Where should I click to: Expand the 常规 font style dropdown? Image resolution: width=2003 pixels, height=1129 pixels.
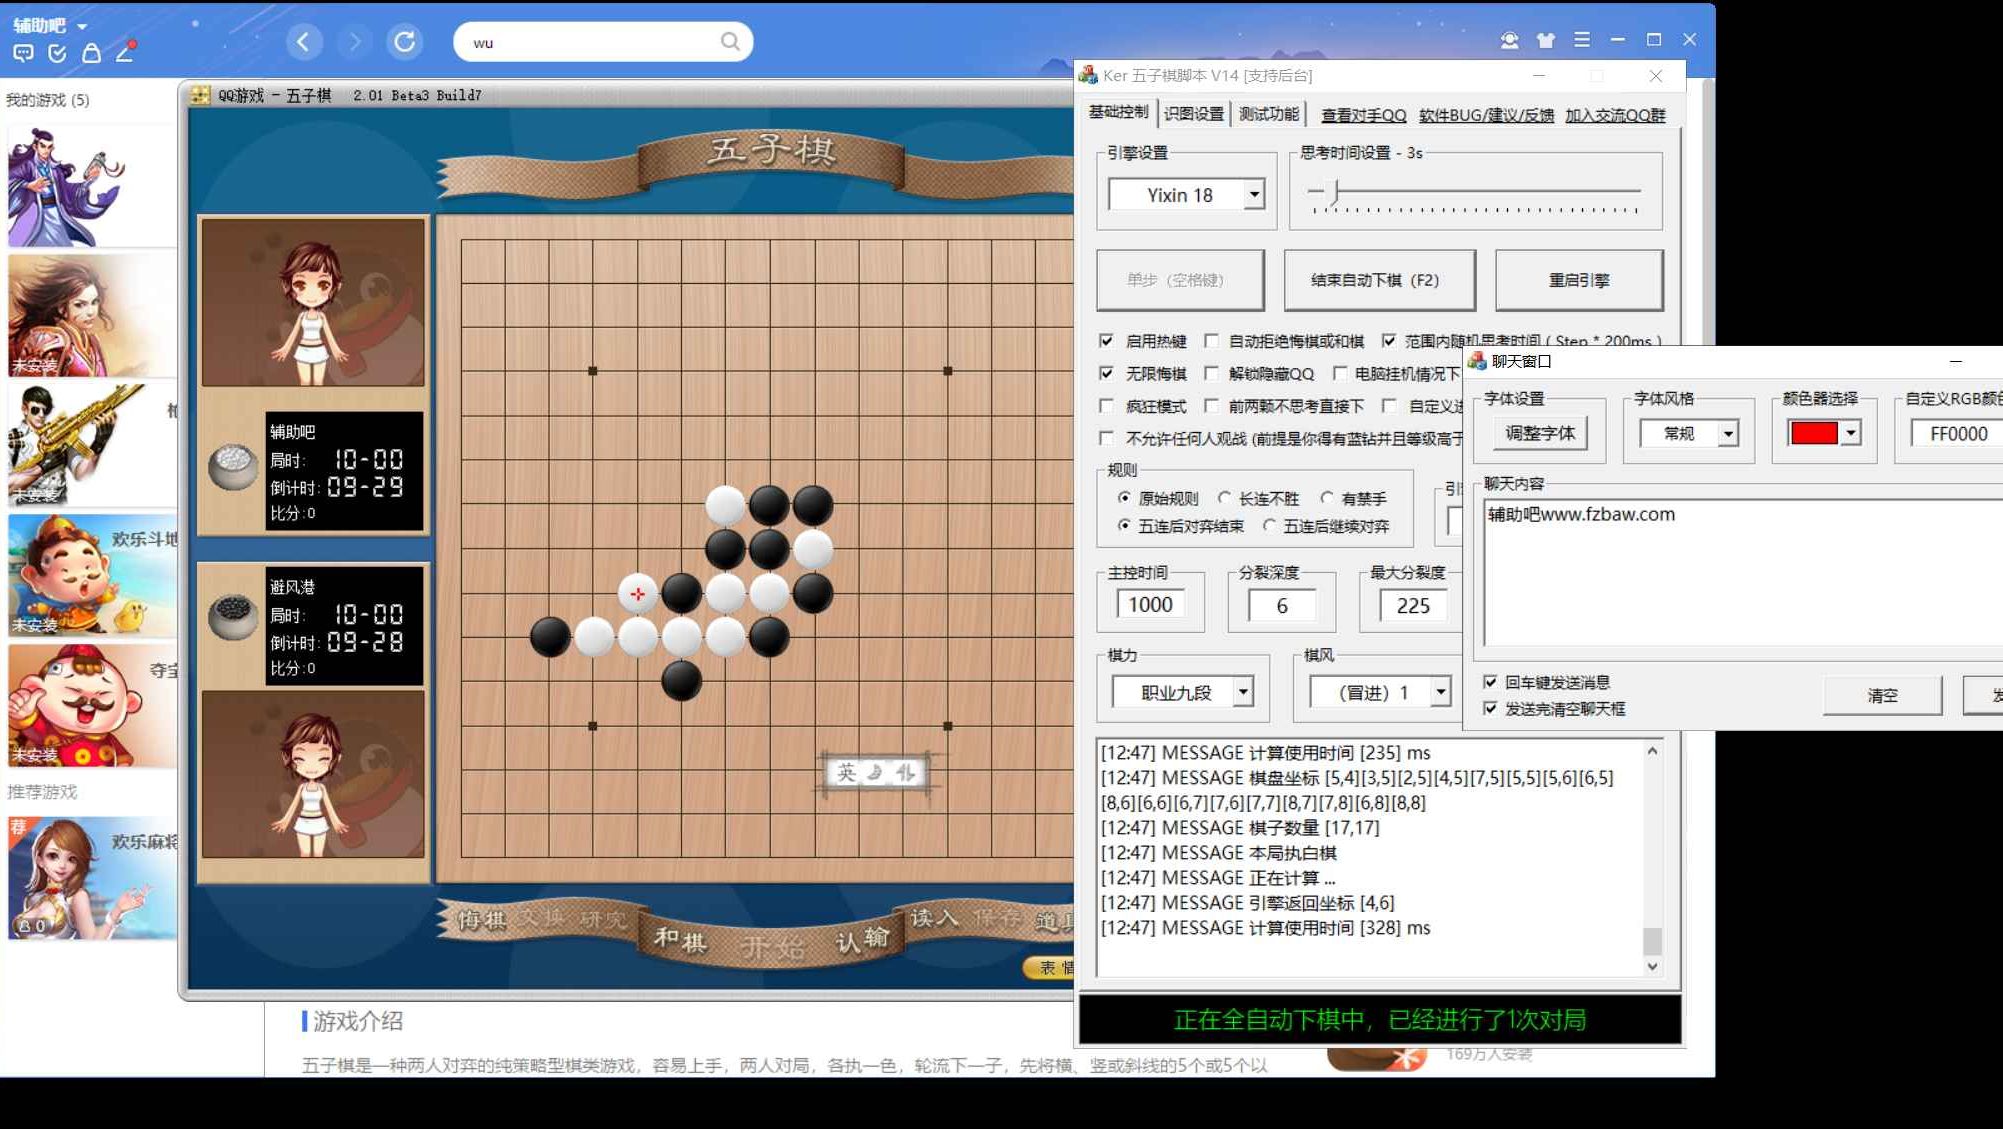(x=1727, y=434)
